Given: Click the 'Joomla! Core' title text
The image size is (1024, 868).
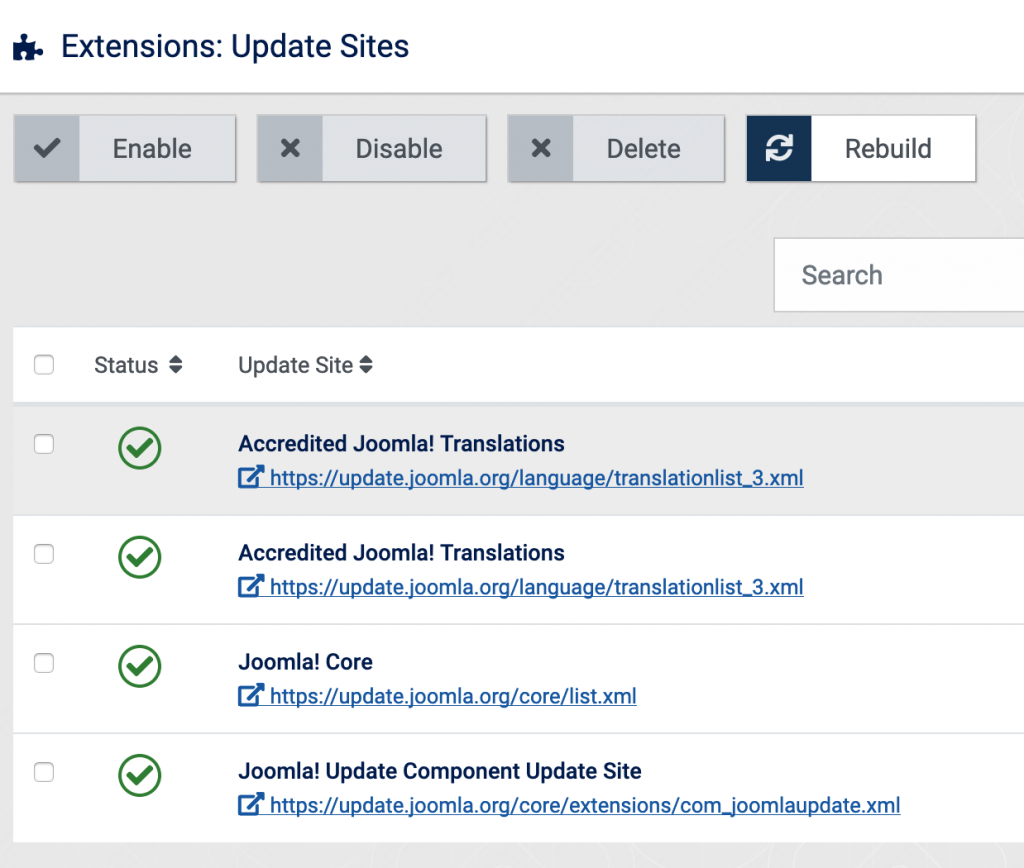Looking at the screenshot, I should (x=305, y=662).
